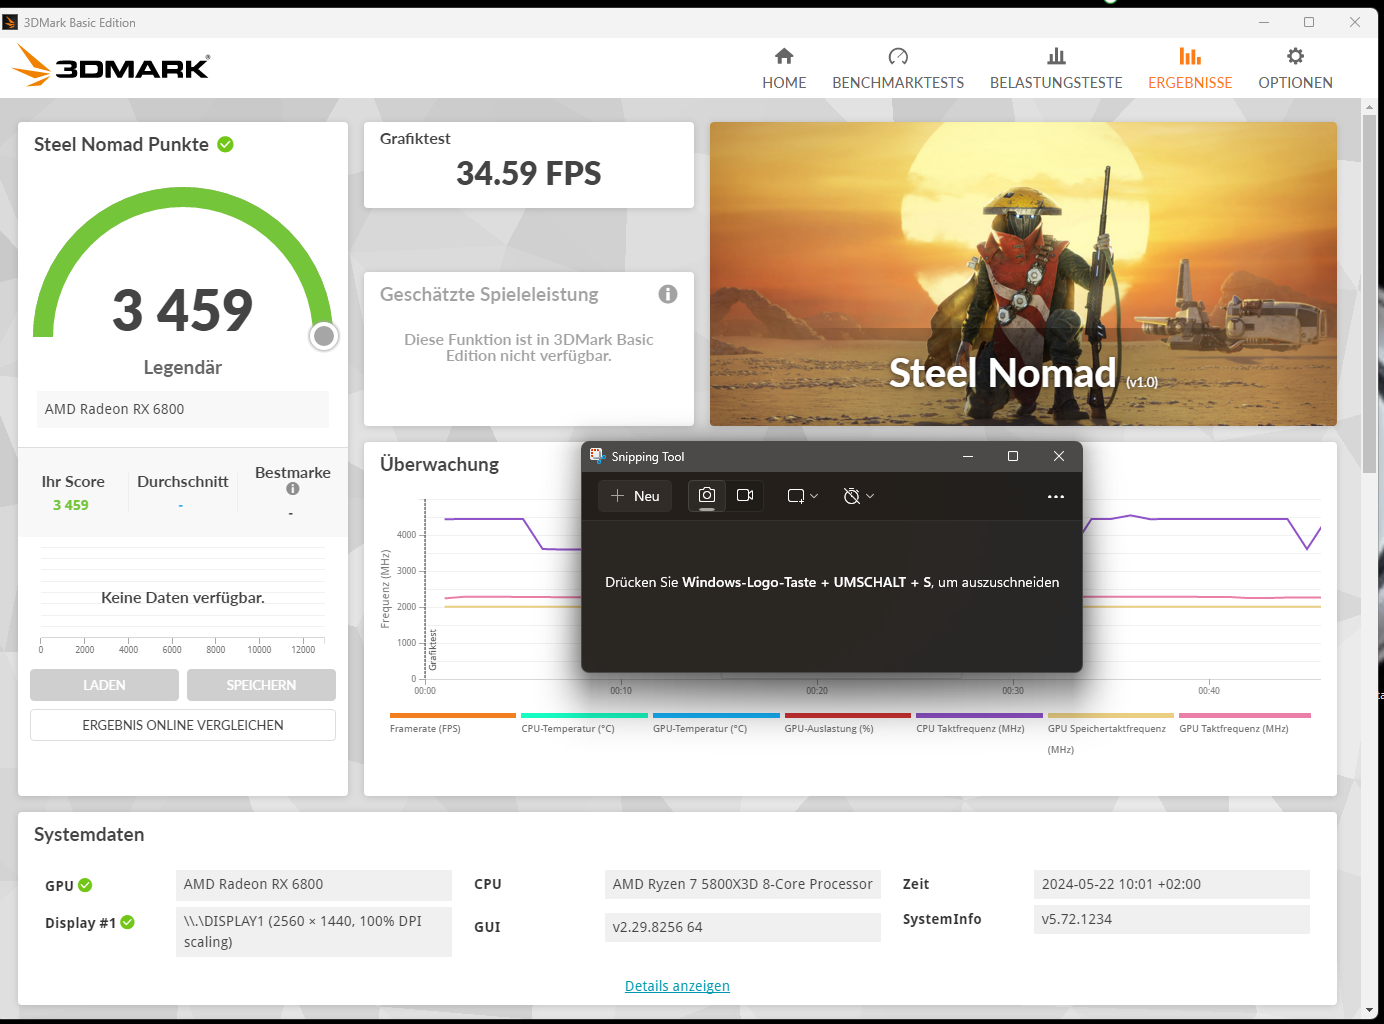Image resolution: width=1384 pixels, height=1024 pixels.
Task: Click the 3DMark title bar app icon
Action: tap(10, 22)
